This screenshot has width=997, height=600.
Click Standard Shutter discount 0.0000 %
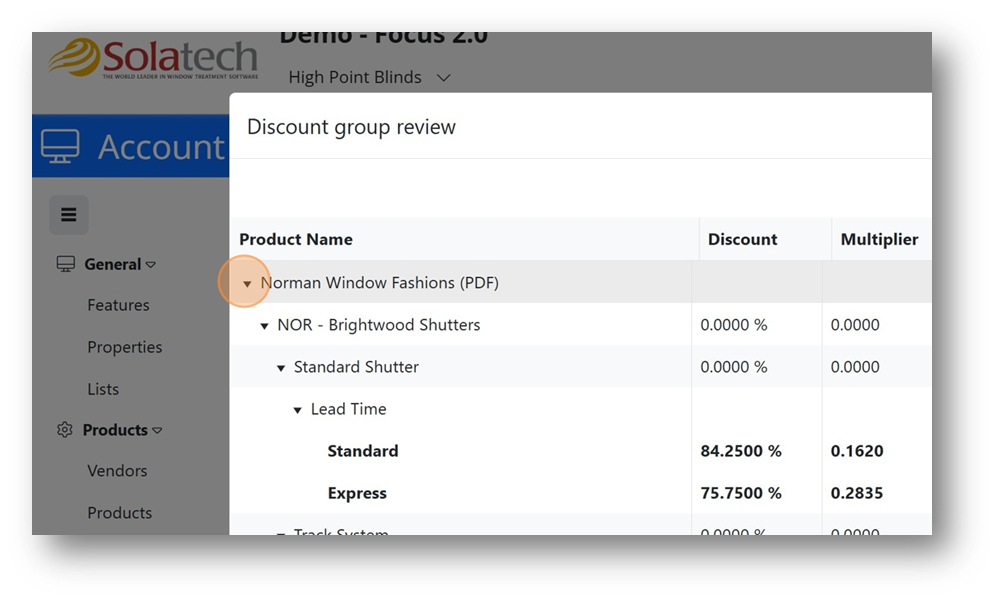pos(734,367)
